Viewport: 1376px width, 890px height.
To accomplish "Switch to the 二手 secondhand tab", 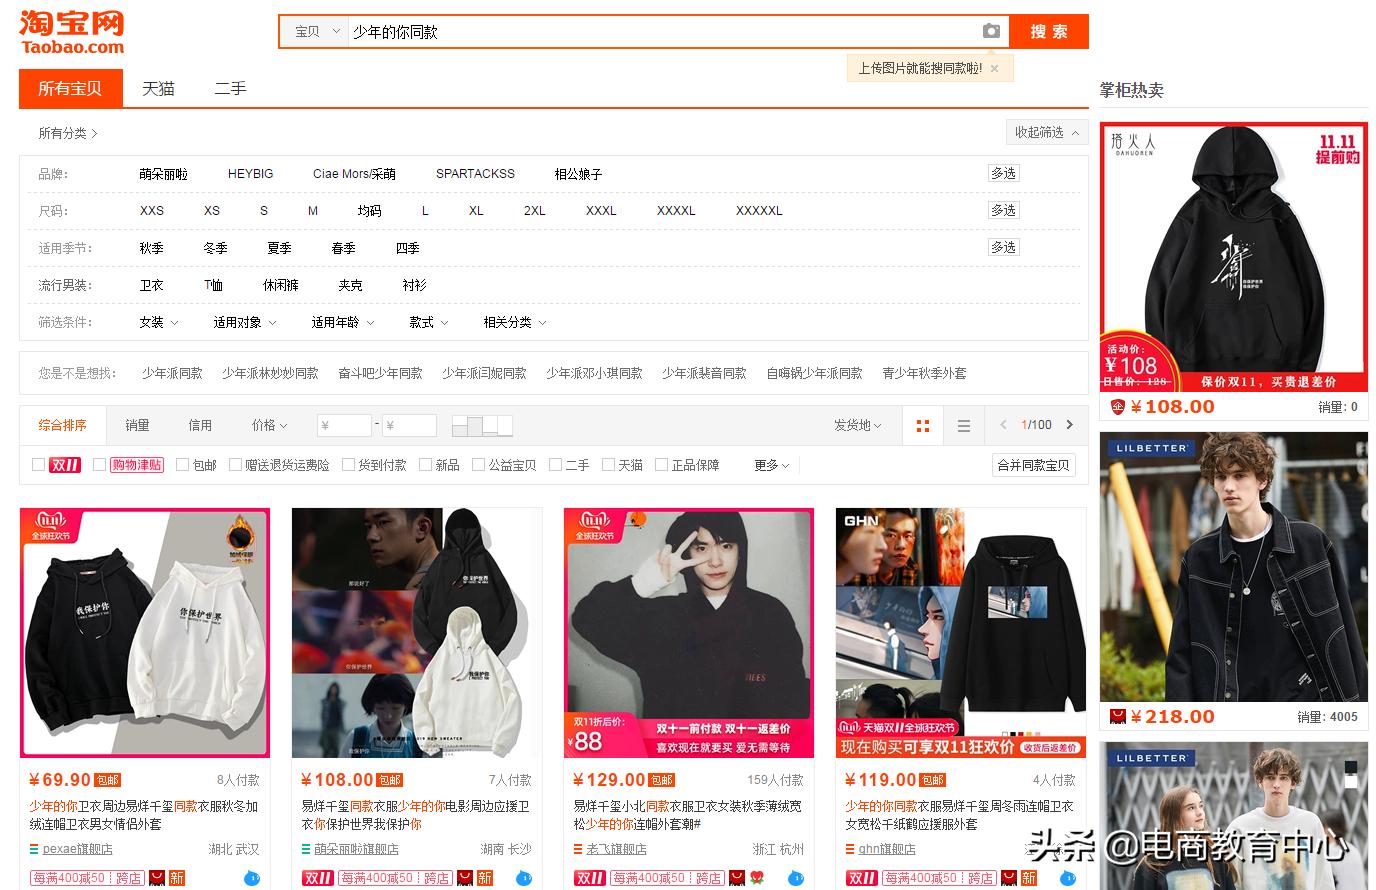I will click(230, 88).
